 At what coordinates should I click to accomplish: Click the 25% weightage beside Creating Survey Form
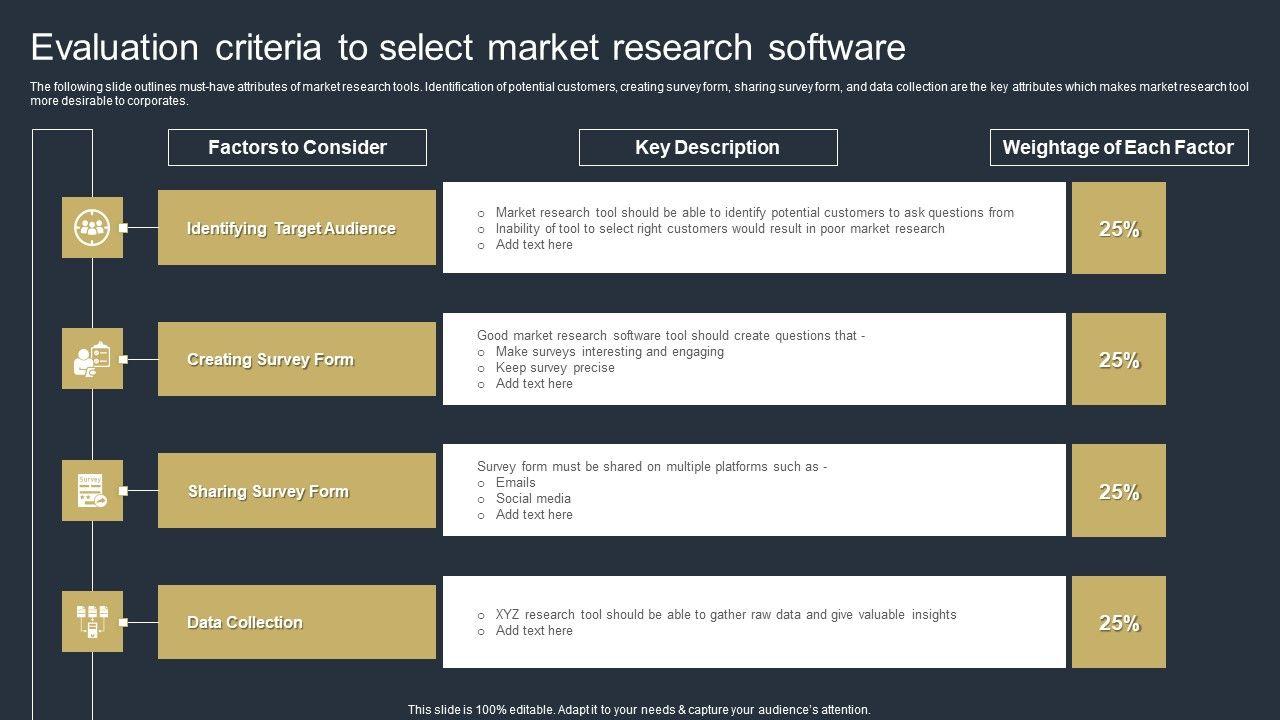(x=1118, y=360)
